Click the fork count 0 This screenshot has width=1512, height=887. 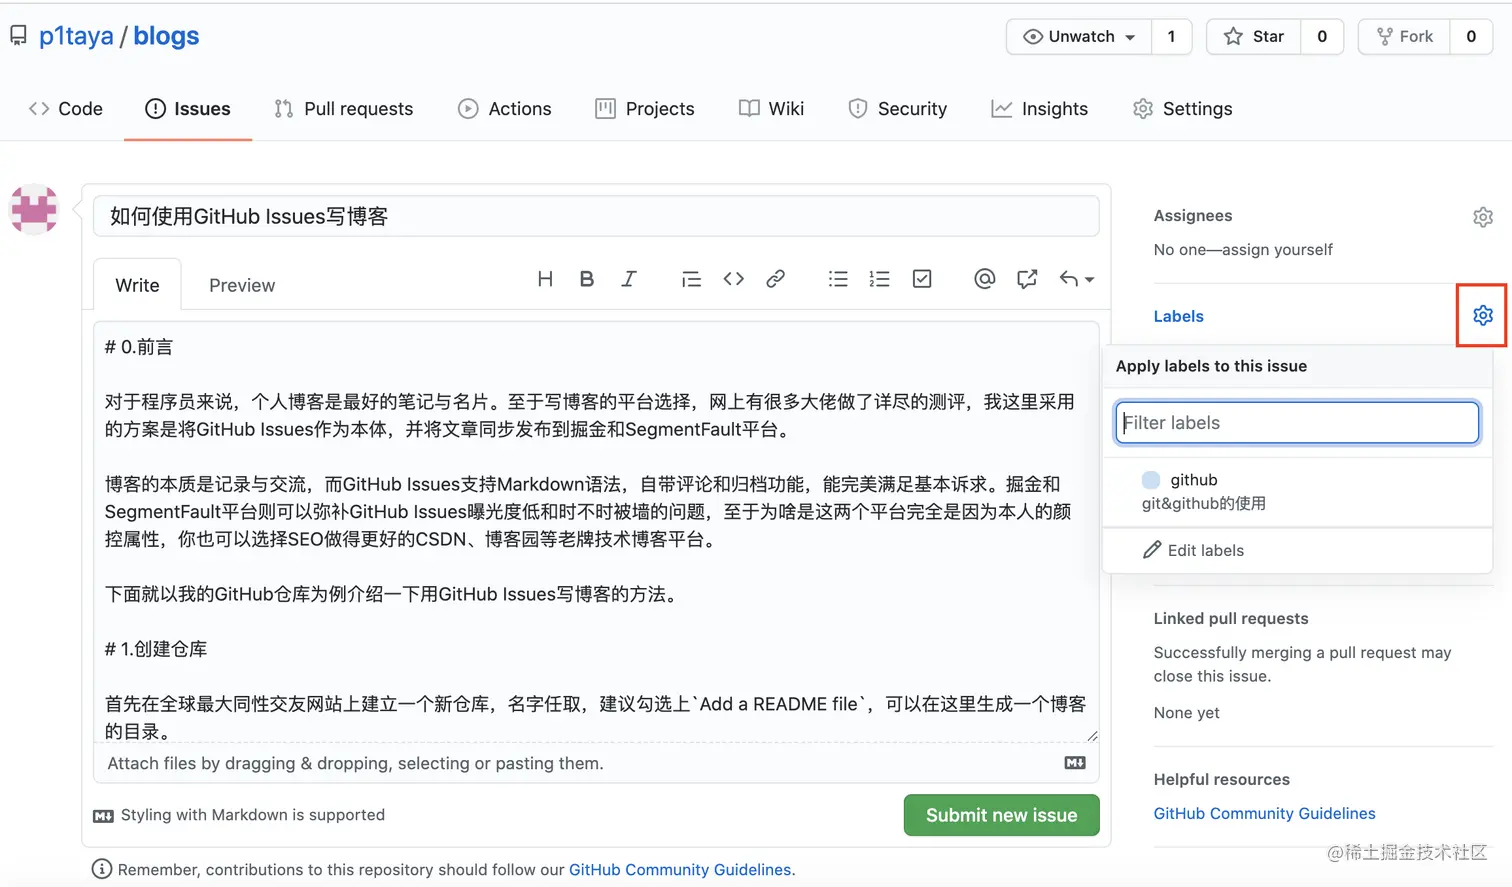1471,36
